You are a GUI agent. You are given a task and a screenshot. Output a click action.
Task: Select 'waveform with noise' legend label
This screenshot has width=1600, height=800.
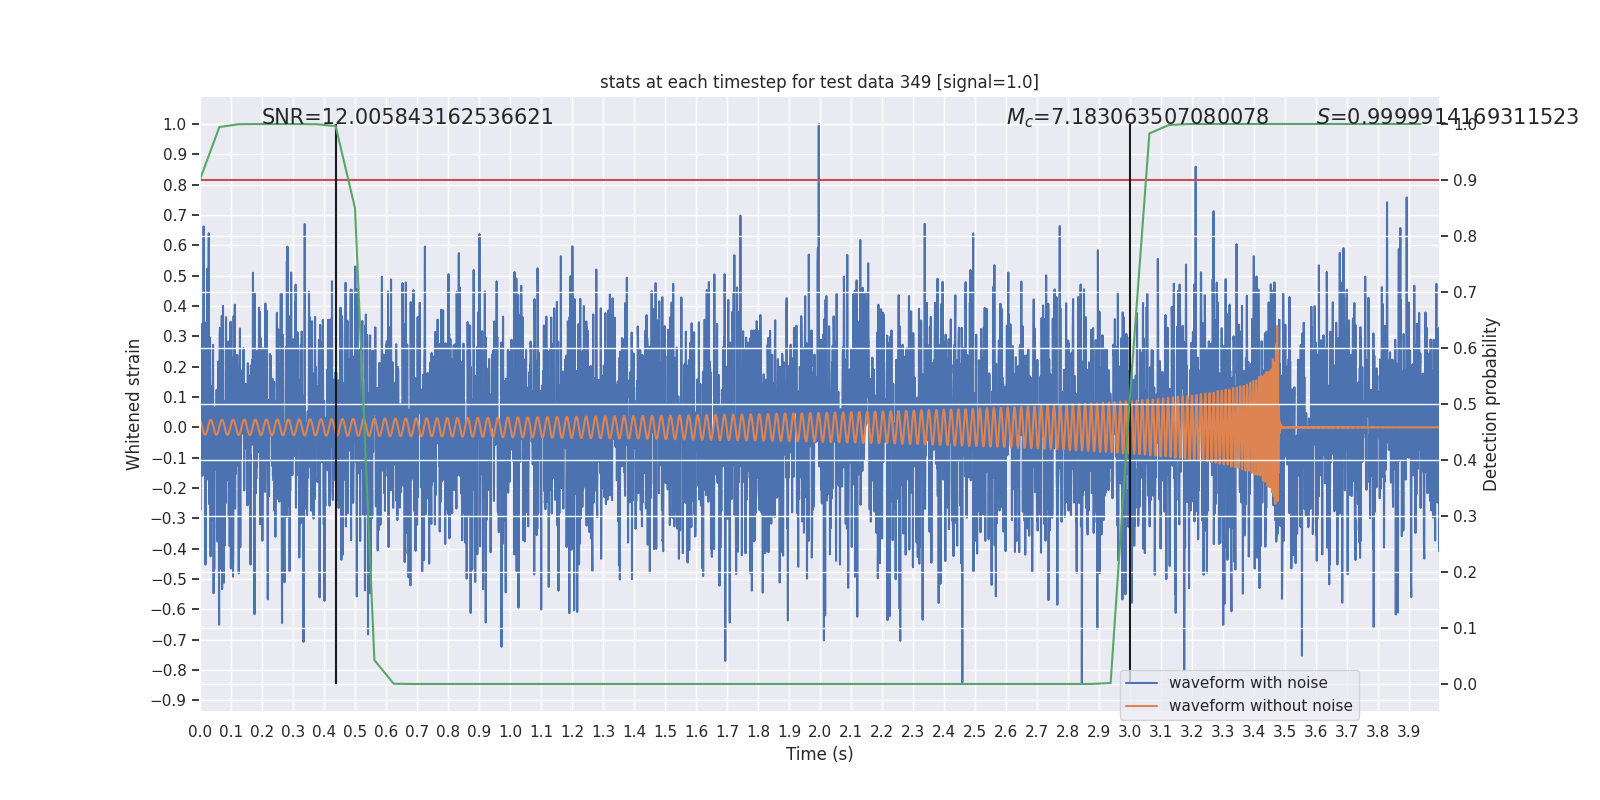click(1248, 683)
